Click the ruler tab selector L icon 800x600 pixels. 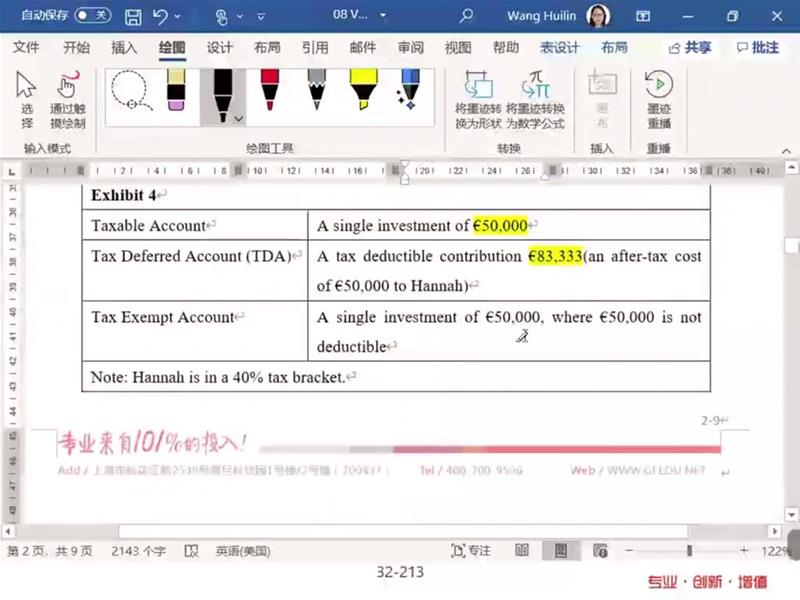coord(12,171)
